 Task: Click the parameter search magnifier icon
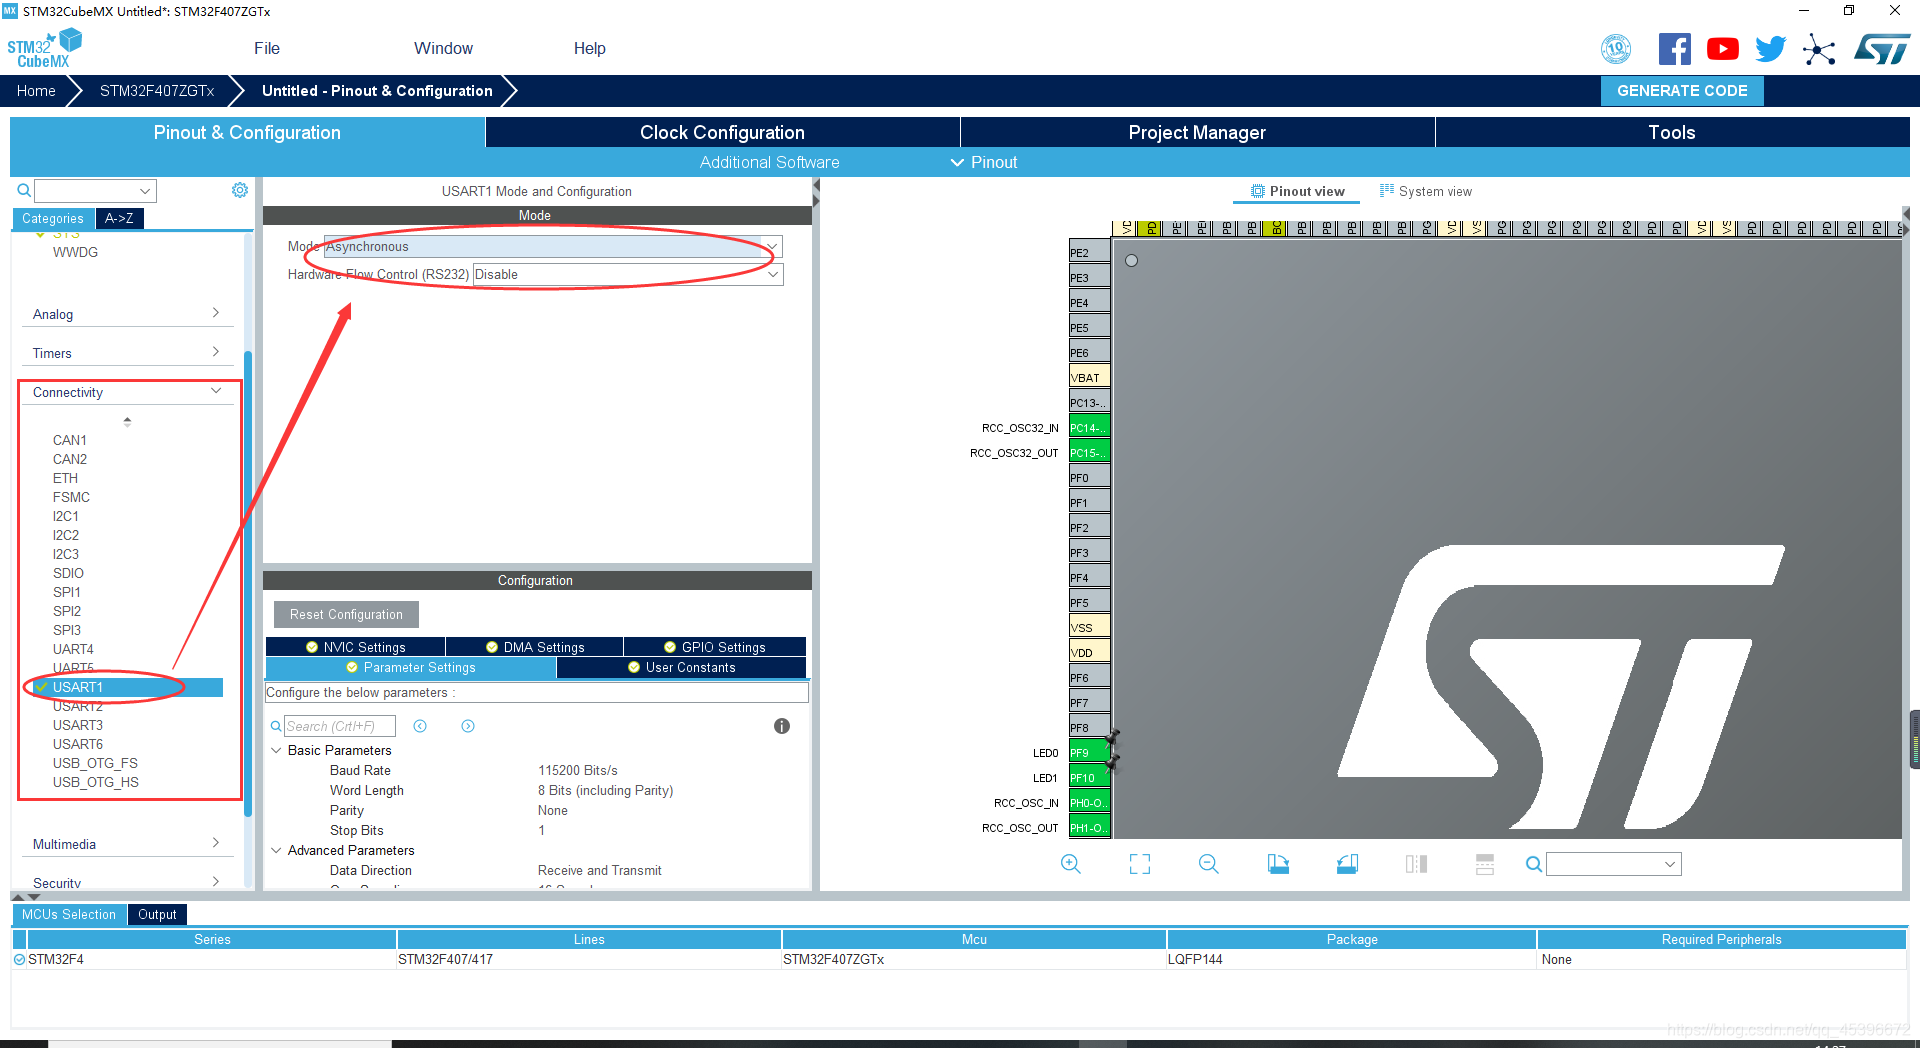[276, 726]
